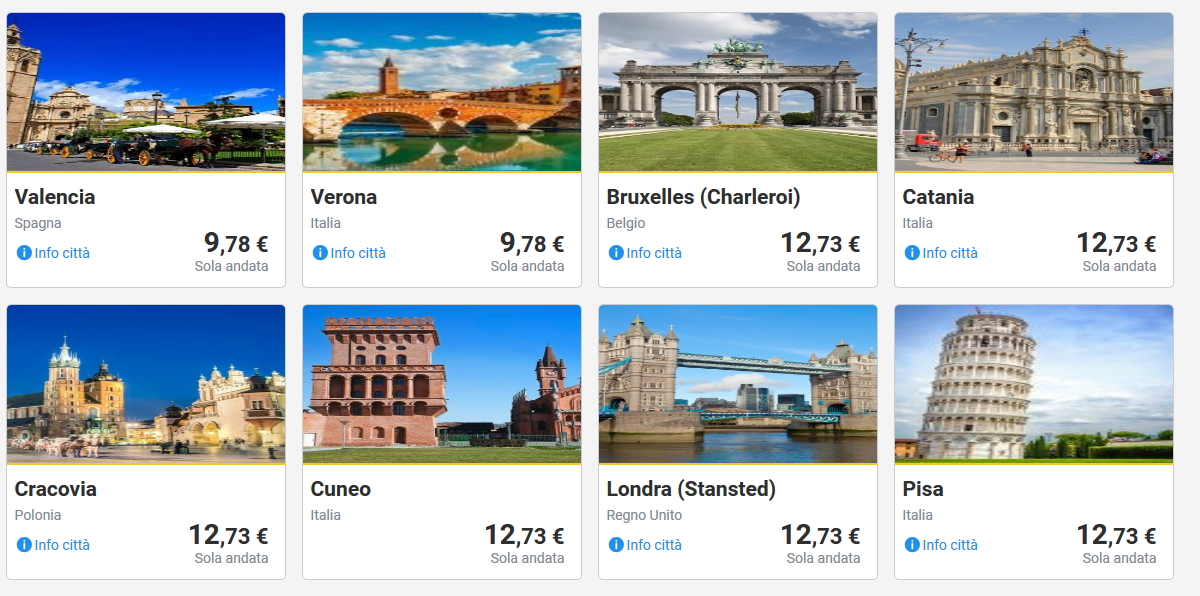The image size is (1200, 596).
Task: Click the info icon for Londra (Stansted)
Action: tap(616, 545)
